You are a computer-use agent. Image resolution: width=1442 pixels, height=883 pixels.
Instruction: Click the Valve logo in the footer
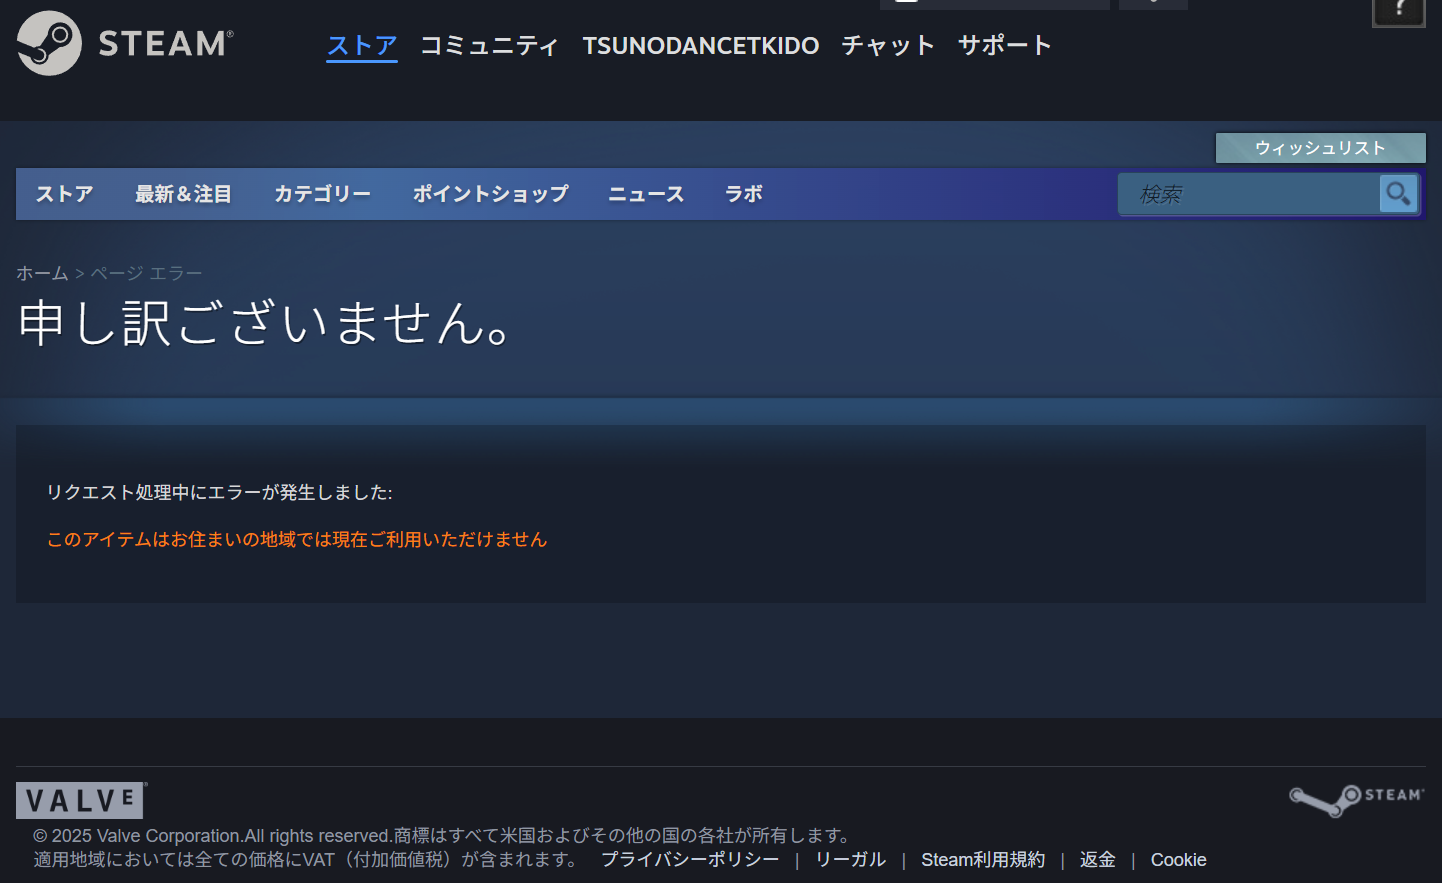[81, 800]
